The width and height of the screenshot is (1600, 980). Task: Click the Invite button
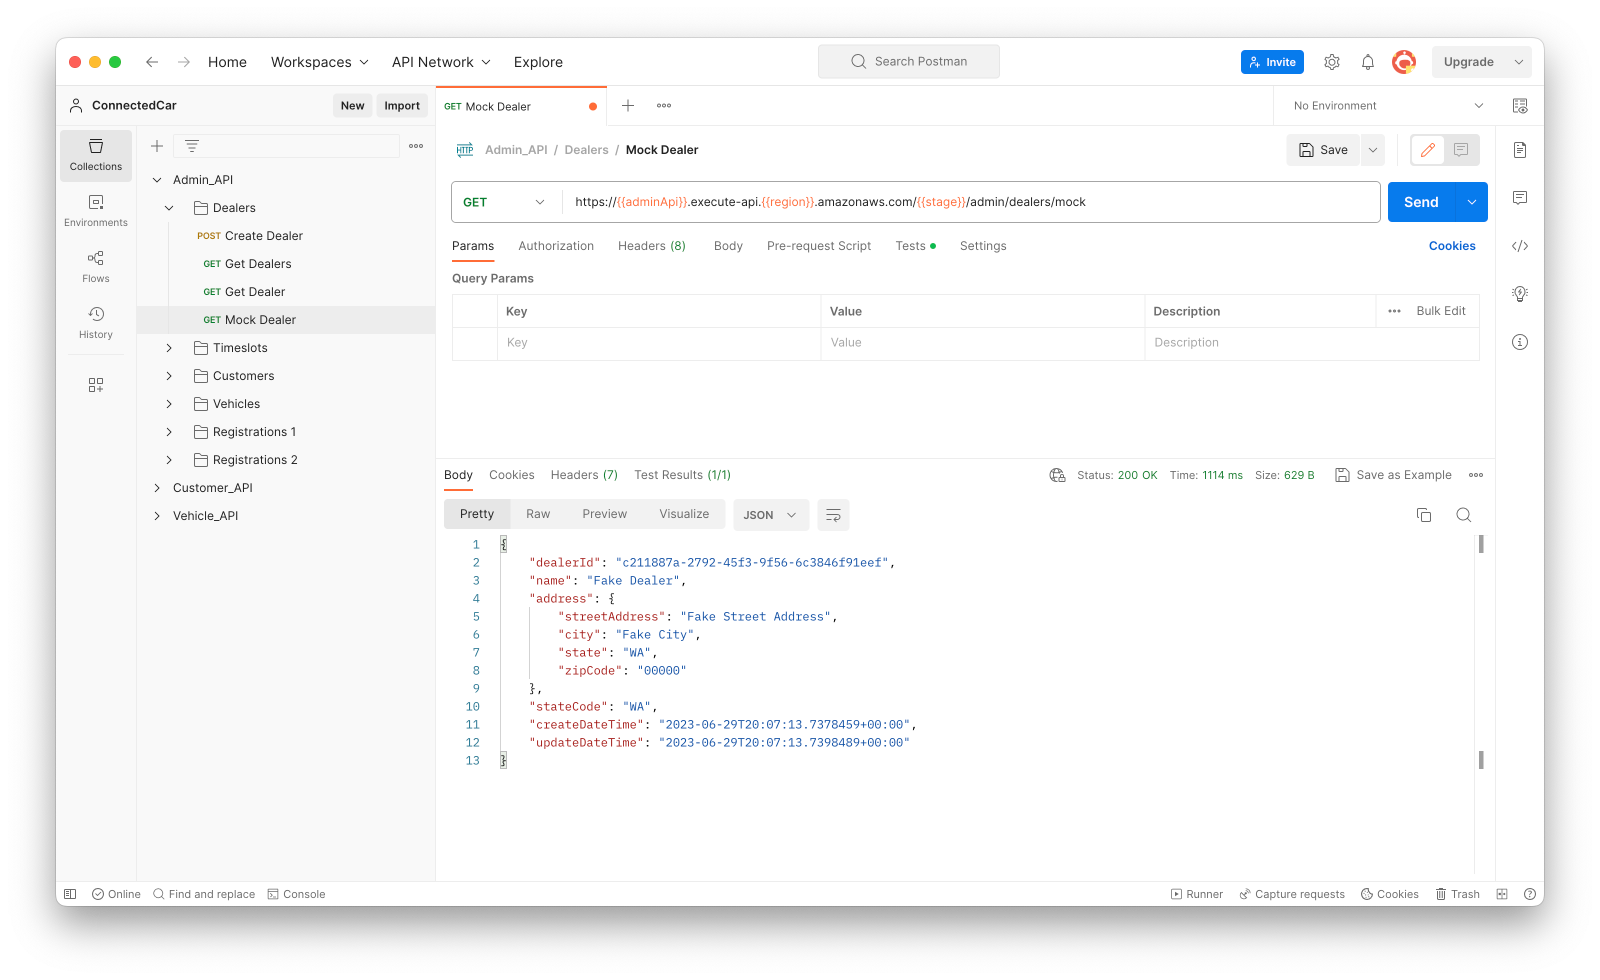point(1272,62)
